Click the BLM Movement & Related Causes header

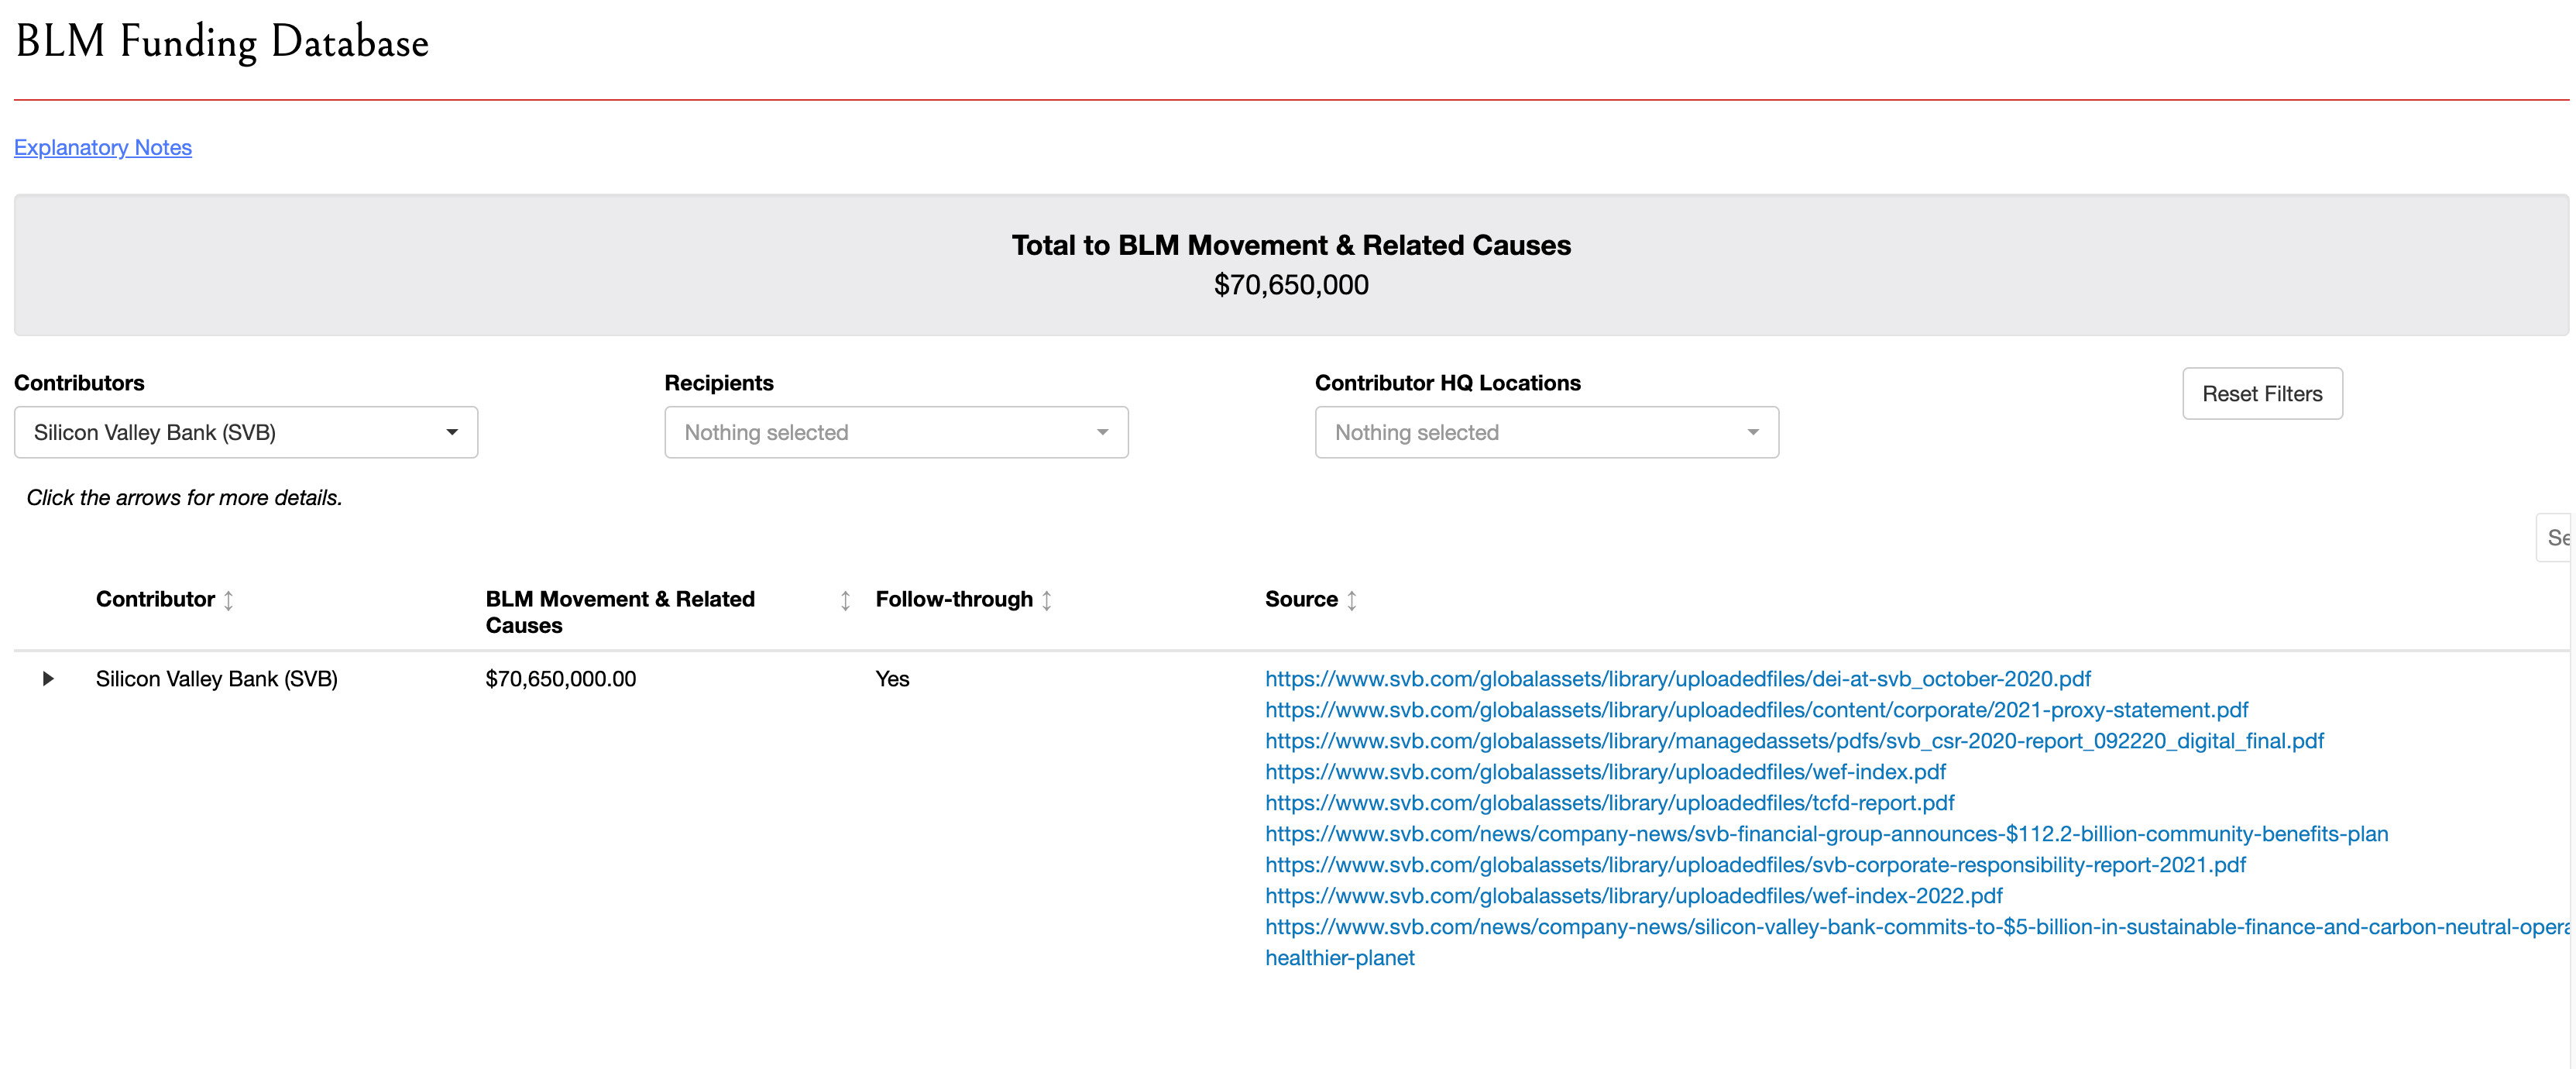[x=620, y=612]
